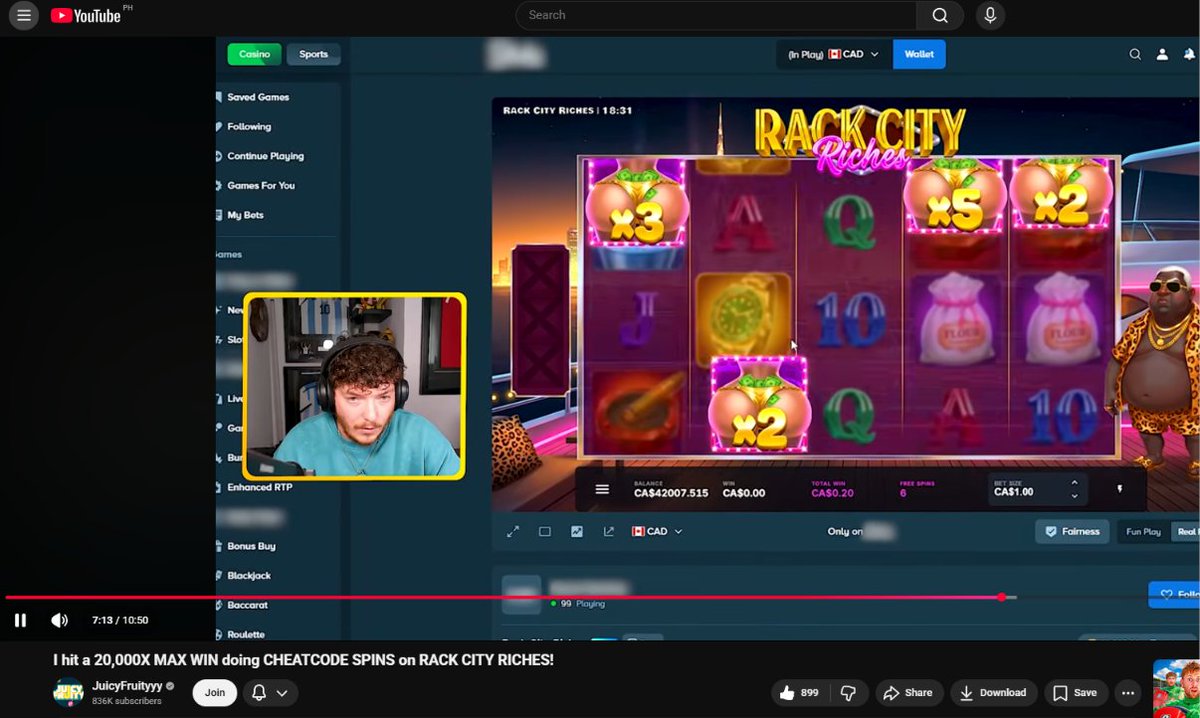1200x718 pixels.
Task: Click the video title text
Action: coord(303,660)
